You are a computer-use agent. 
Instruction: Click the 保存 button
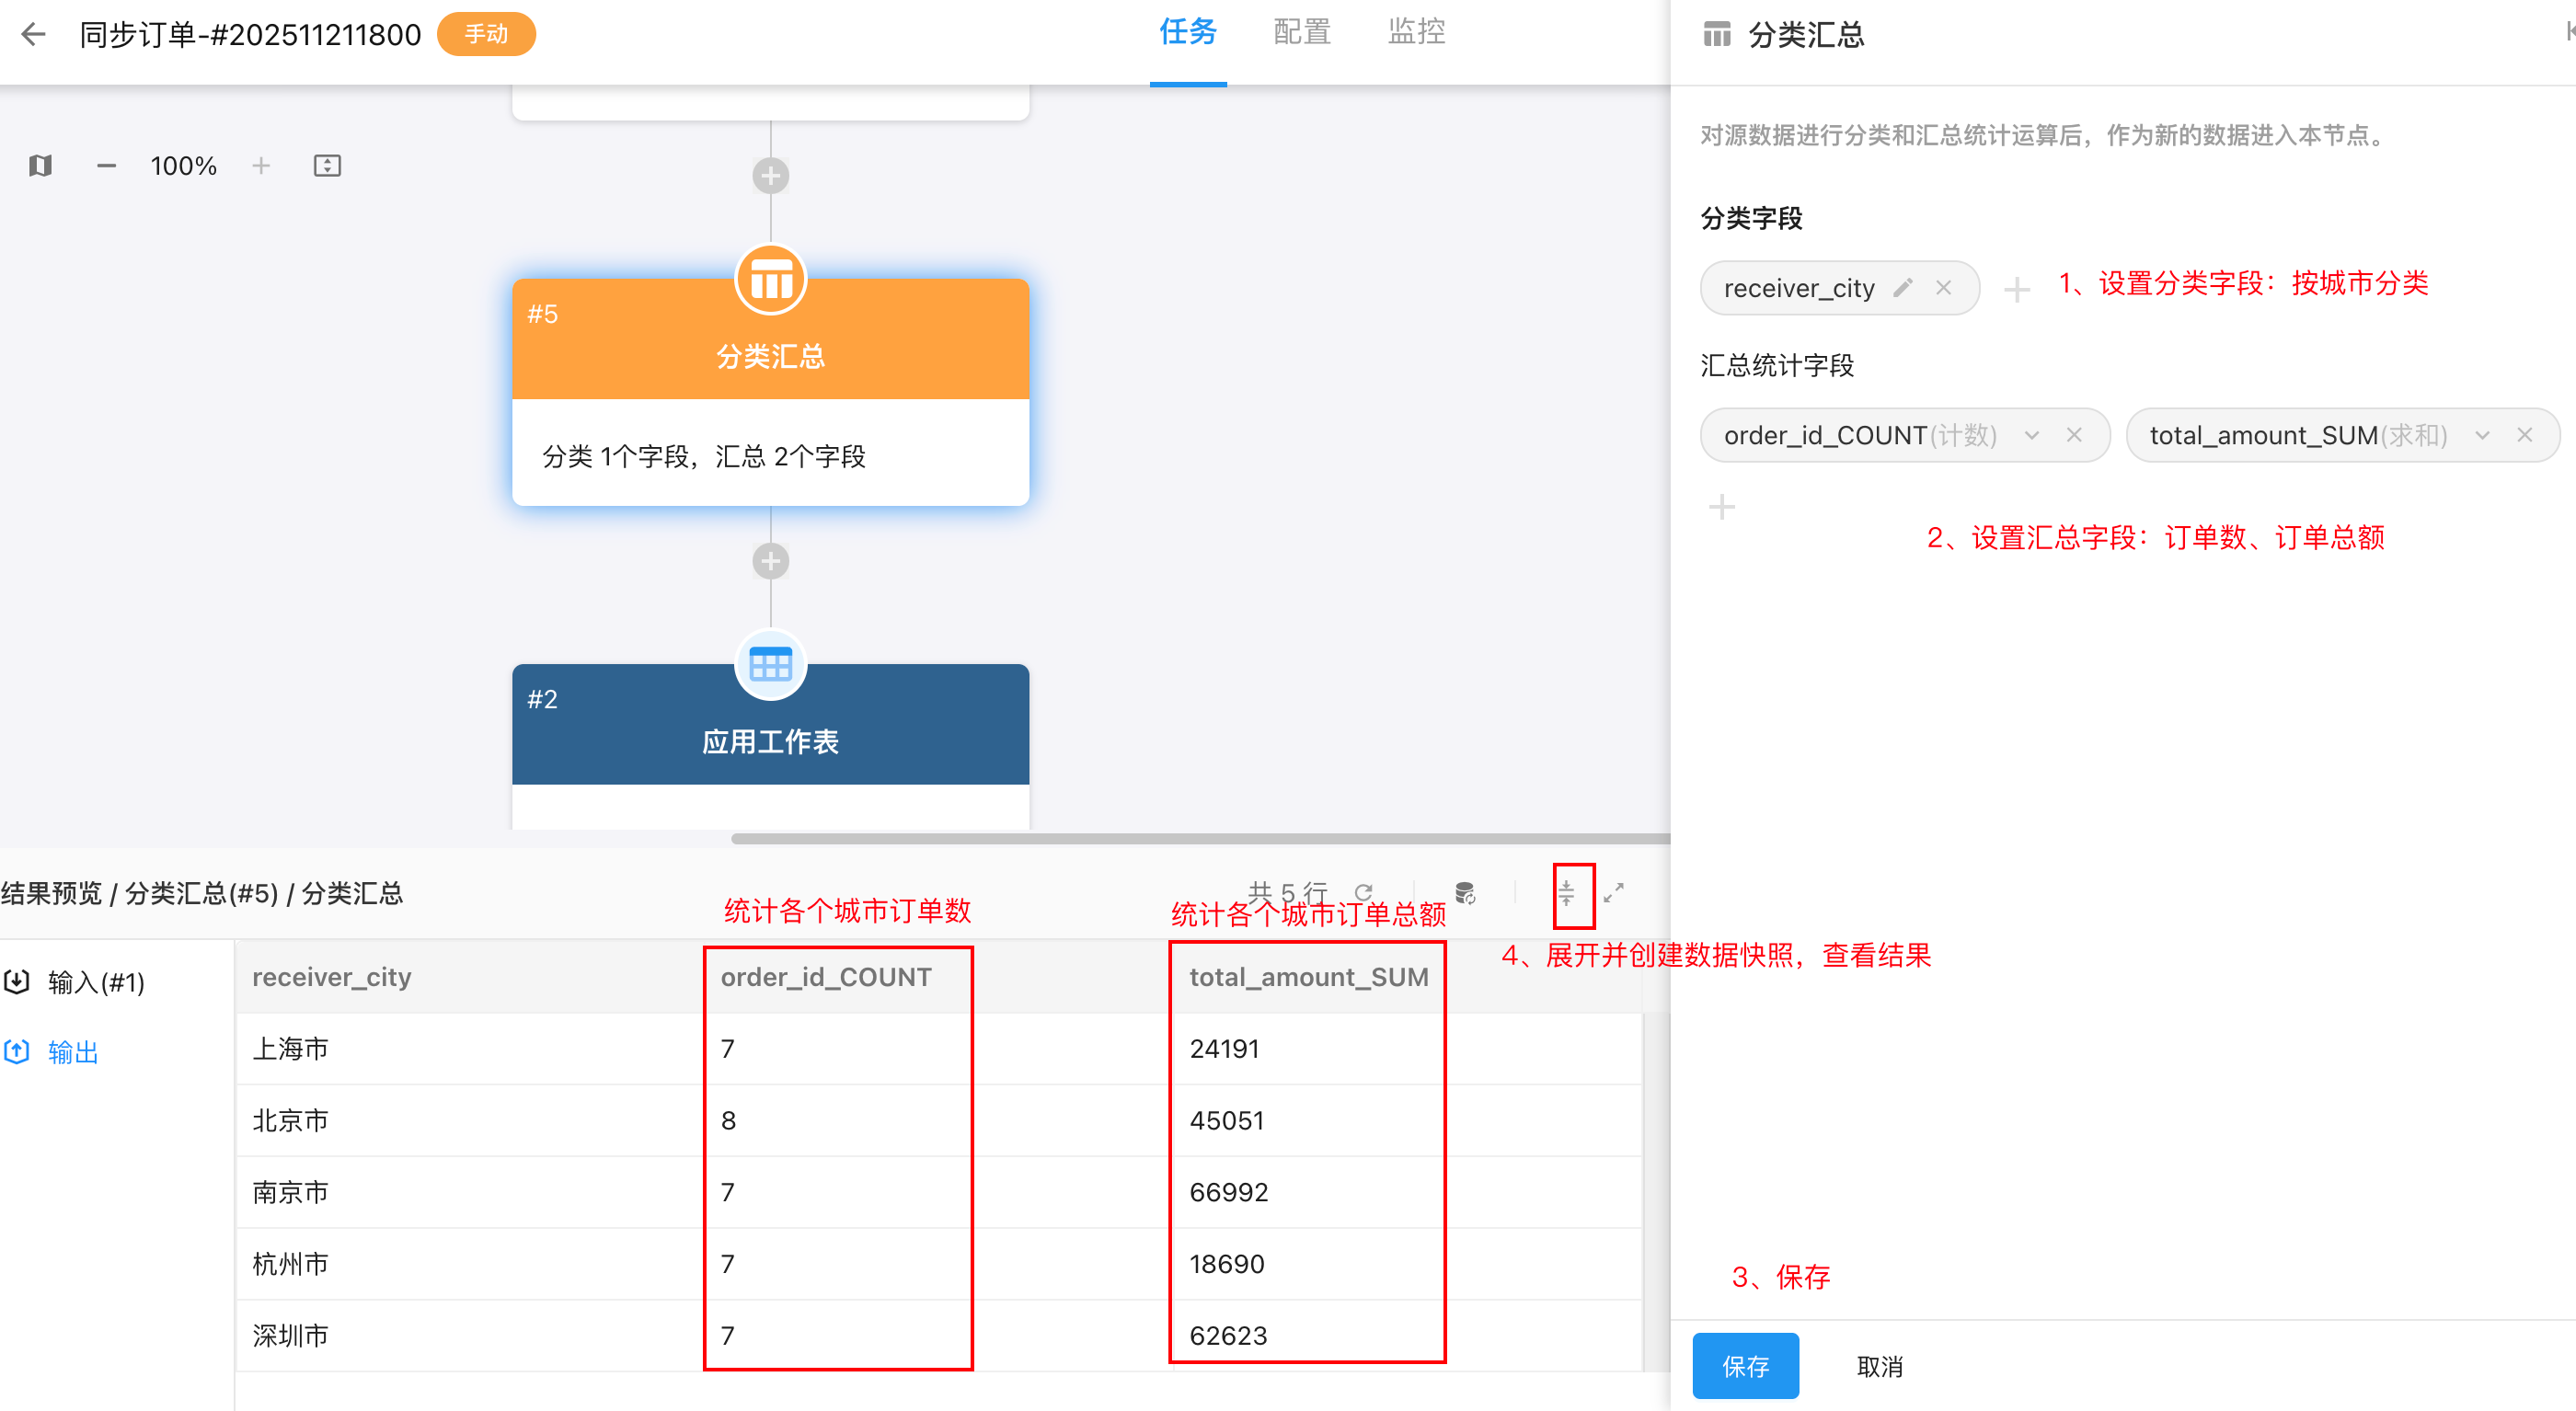pos(1745,1366)
